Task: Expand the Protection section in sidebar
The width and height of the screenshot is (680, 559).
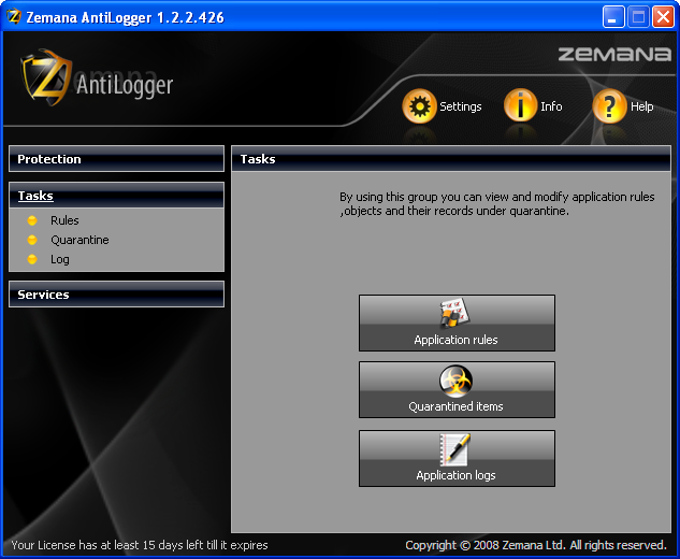Action: [x=116, y=159]
